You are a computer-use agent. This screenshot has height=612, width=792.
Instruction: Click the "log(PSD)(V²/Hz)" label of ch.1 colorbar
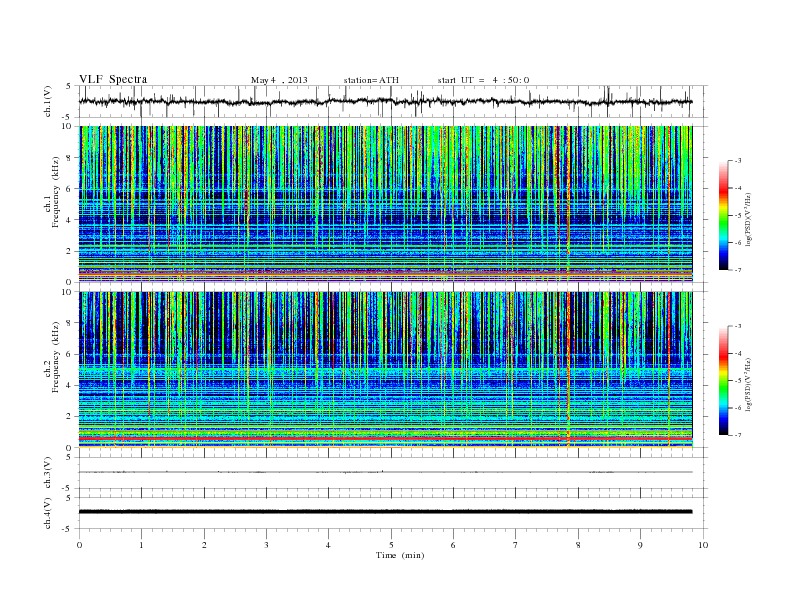click(748, 218)
